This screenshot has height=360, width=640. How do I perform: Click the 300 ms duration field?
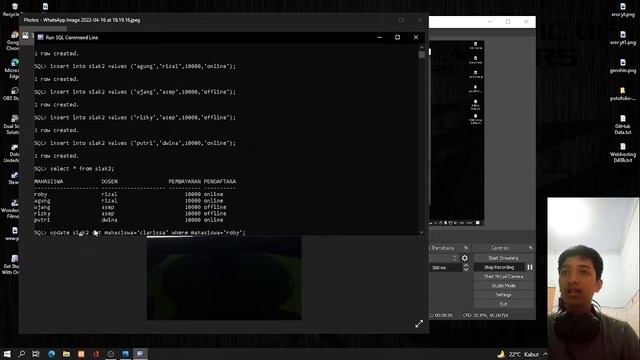click(x=445, y=268)
